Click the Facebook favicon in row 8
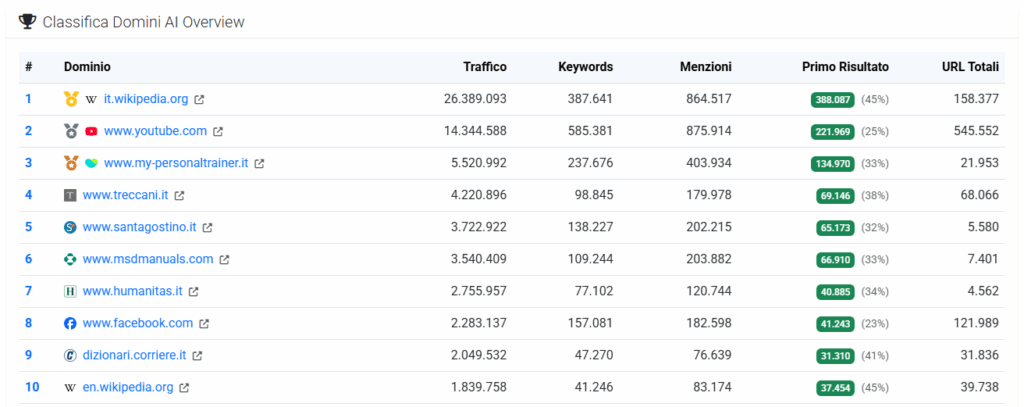The width and height of the screenshot is (1024, 407). point(71,323)
